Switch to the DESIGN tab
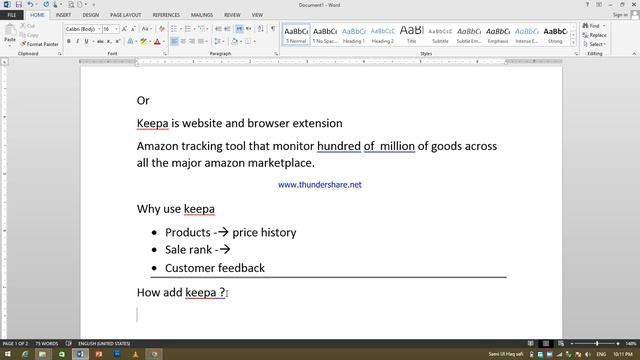Image resolution: width=640 pixels, height=360 pixels. click(91, 15)
